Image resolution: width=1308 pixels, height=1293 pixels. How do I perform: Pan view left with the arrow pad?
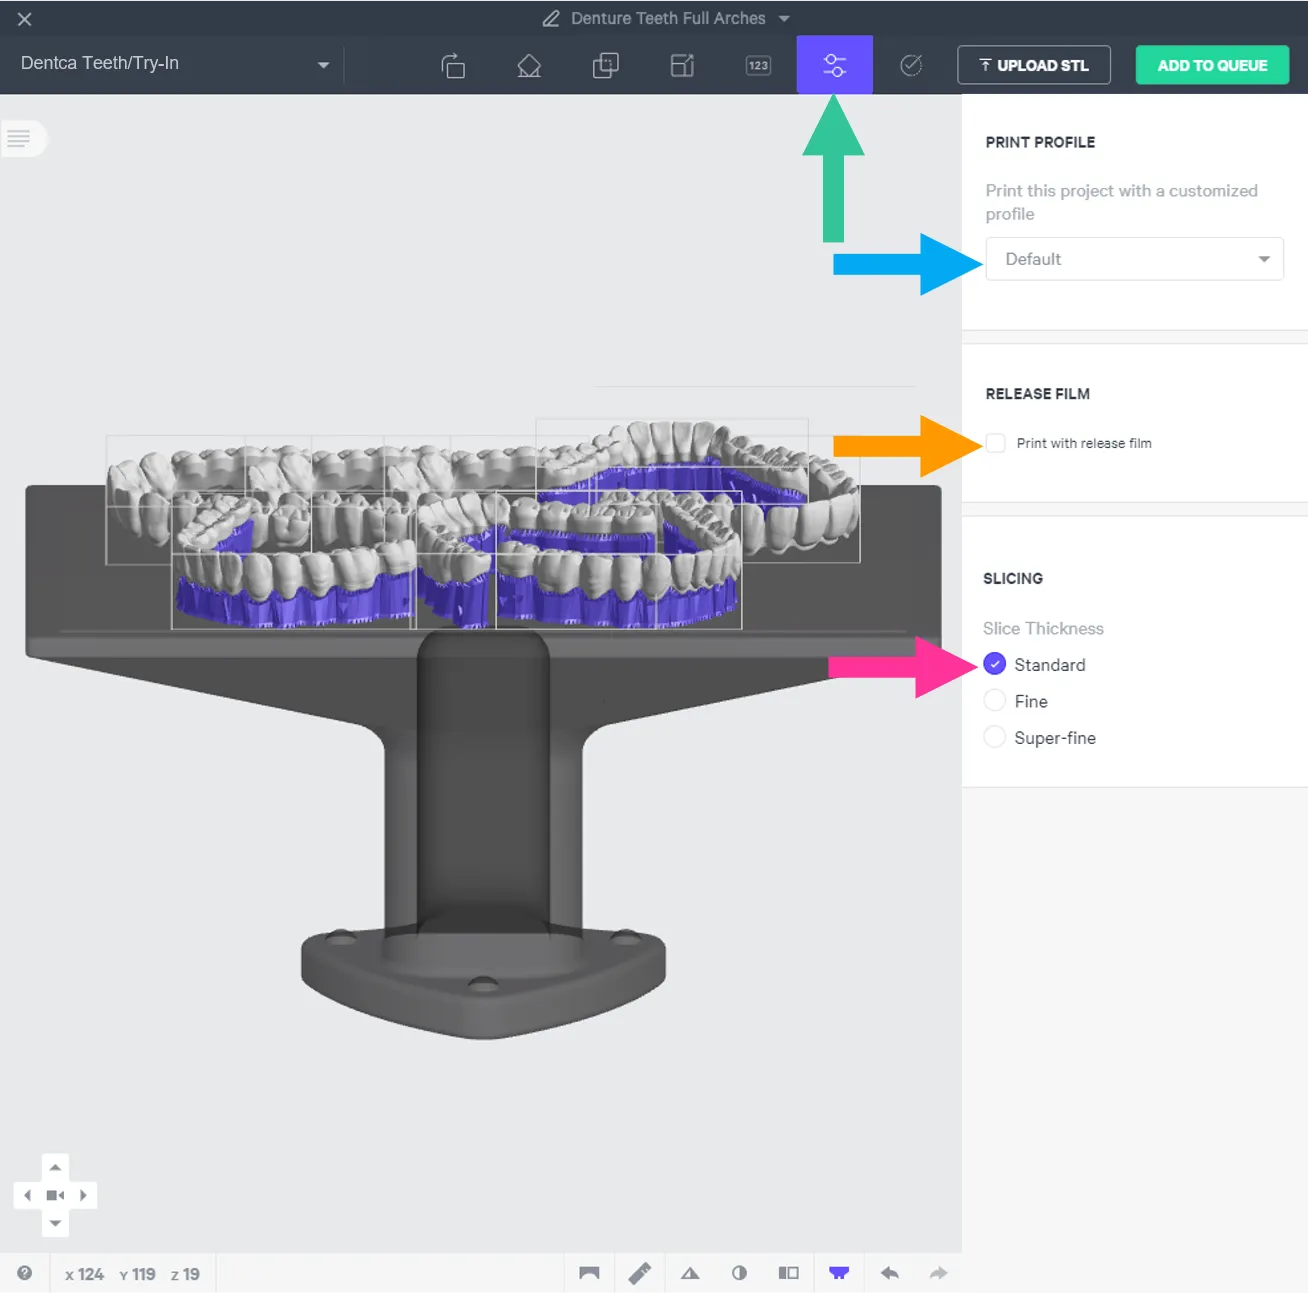point(27,1195)
